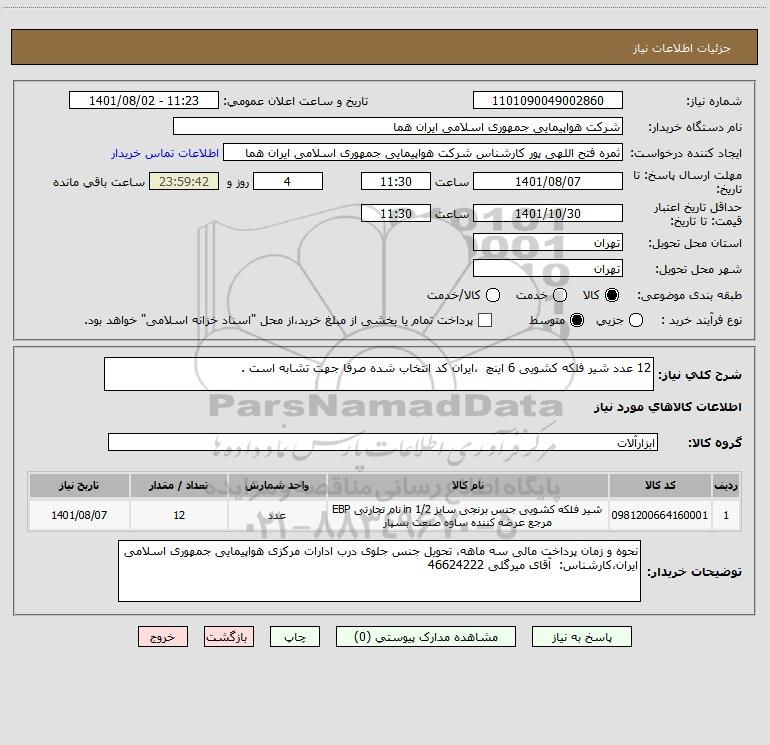Click the اطلاعات کالاهای مورد نیاز heading
This screenshot has height=745, width=770.
pos(668,407)
